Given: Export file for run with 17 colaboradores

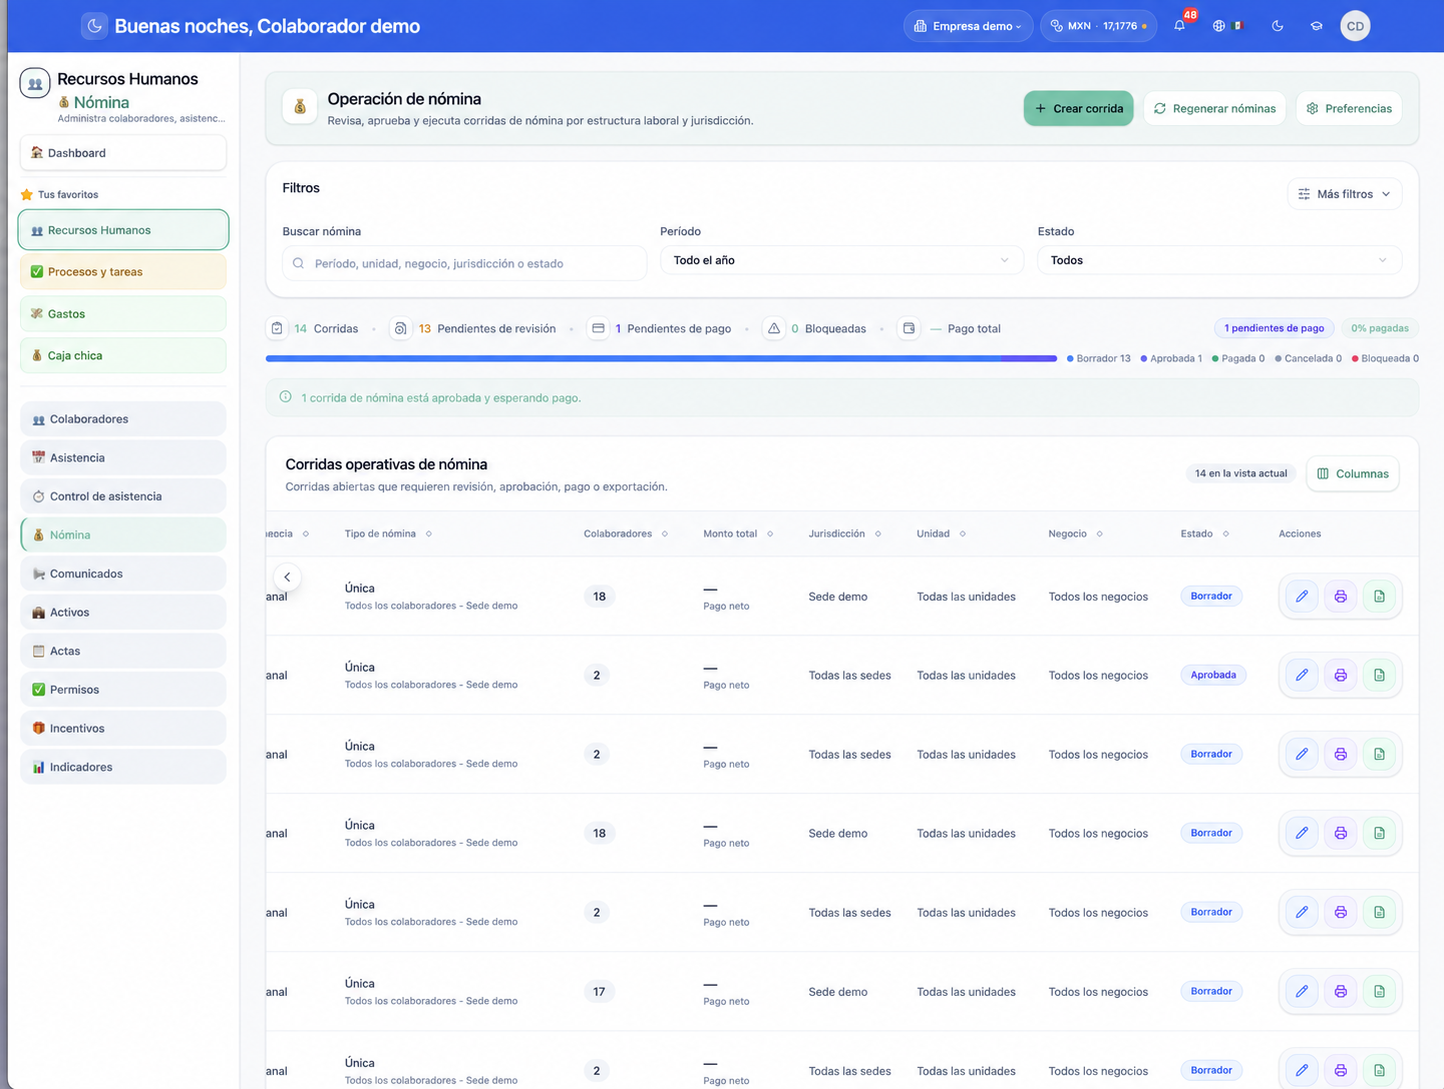Looking at the screenshot, I should pyautogui.click(x=1379, y=991).
